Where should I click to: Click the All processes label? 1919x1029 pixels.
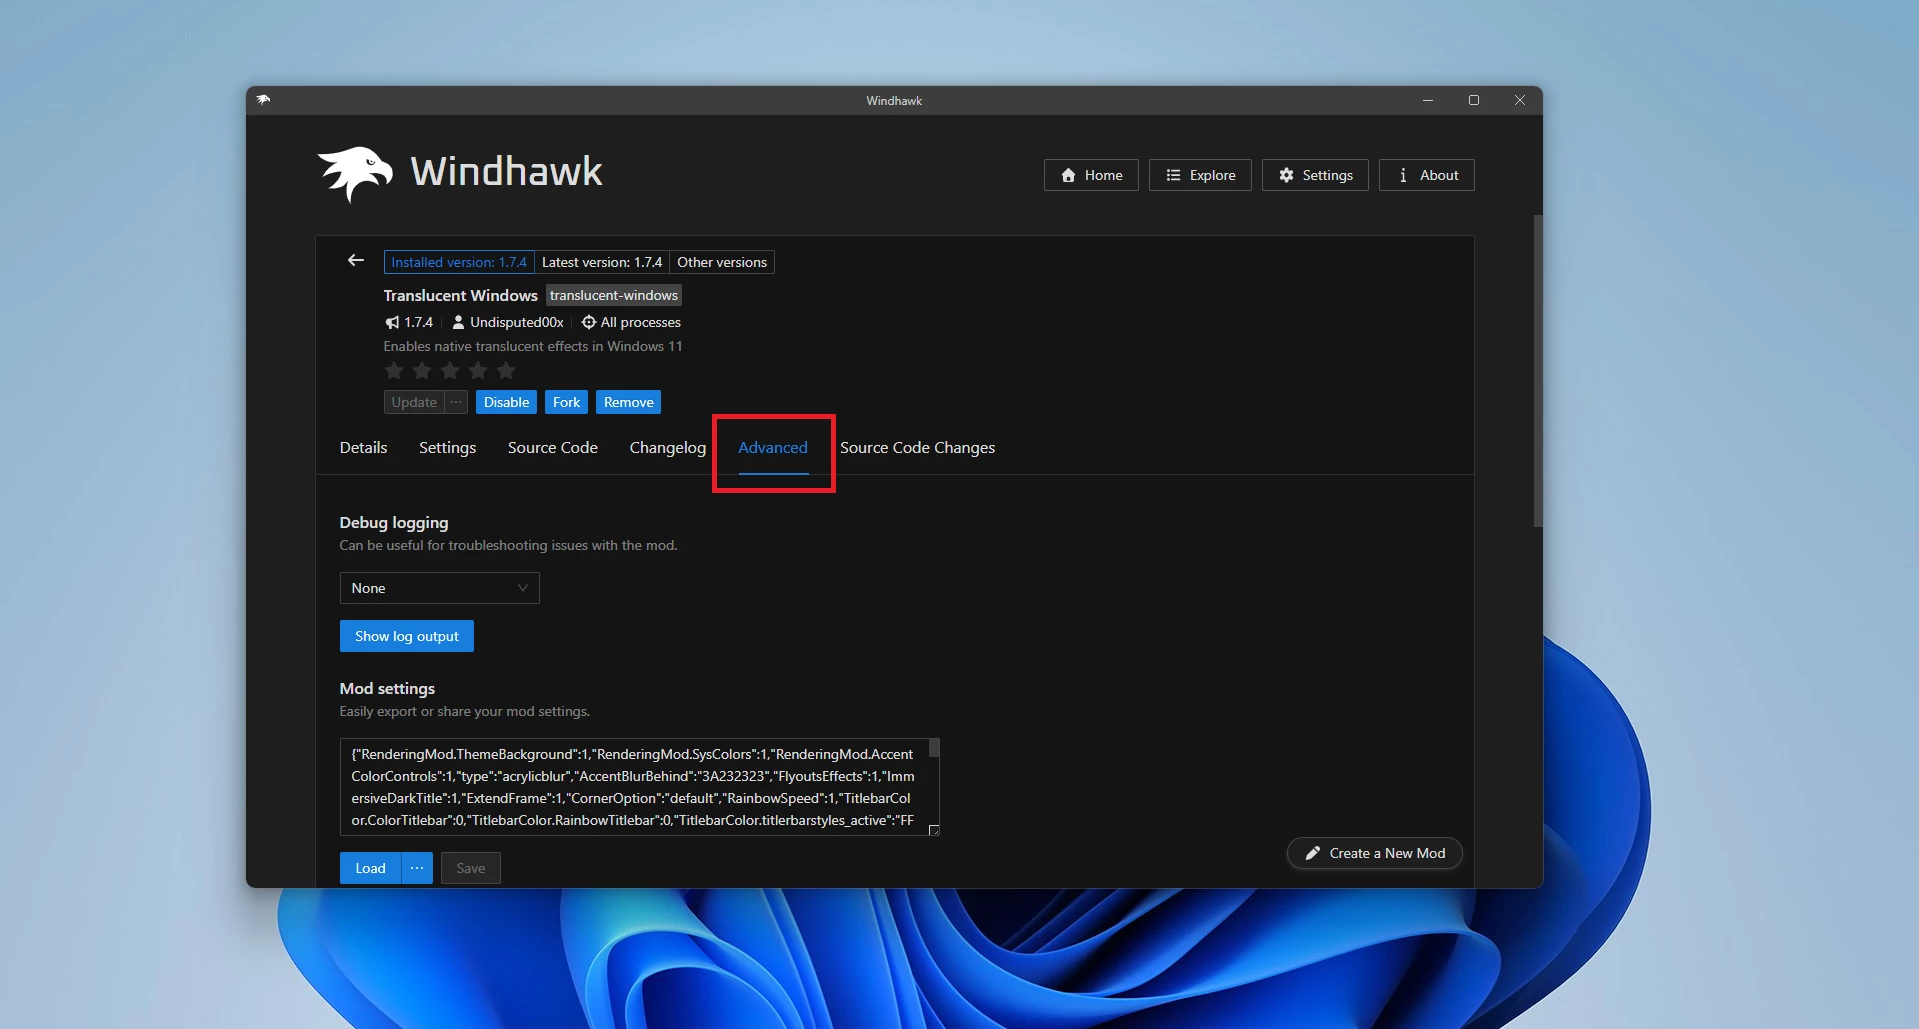tap(641, 322)
